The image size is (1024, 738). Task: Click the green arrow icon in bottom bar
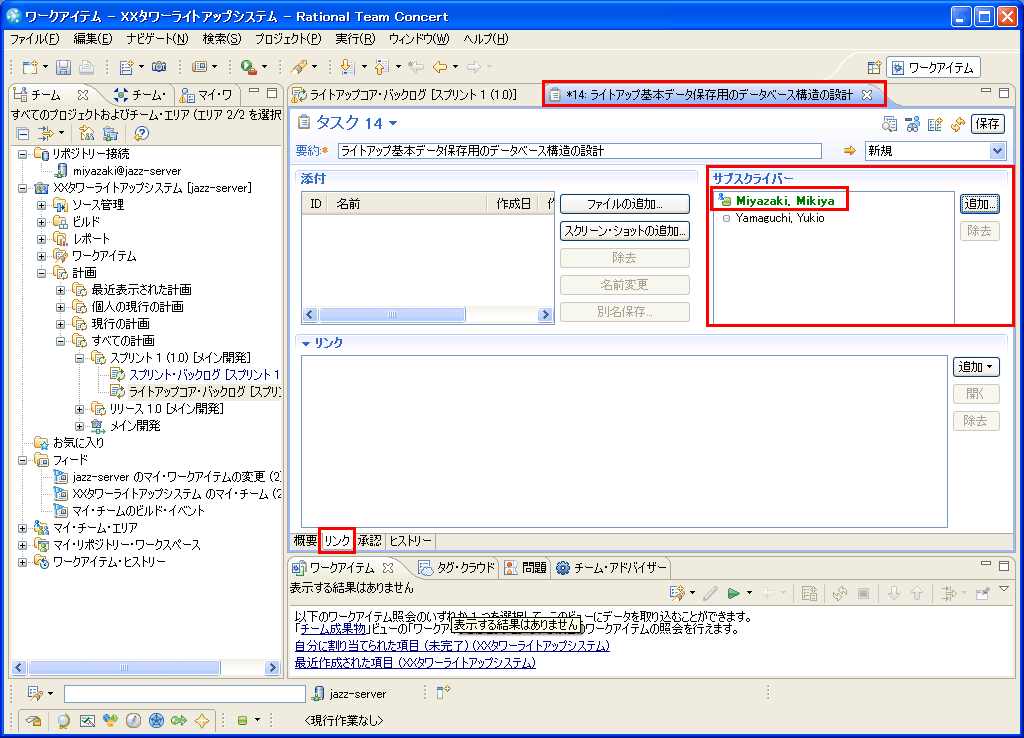point(179,720)
